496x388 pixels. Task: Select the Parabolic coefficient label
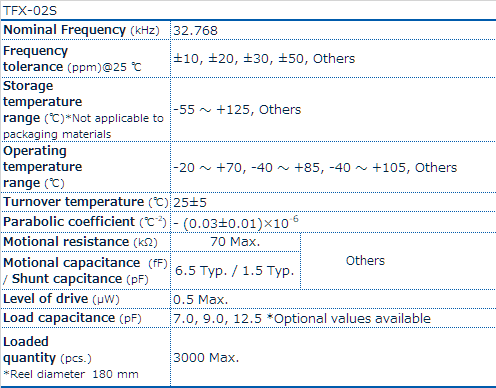tap(85, 222)
